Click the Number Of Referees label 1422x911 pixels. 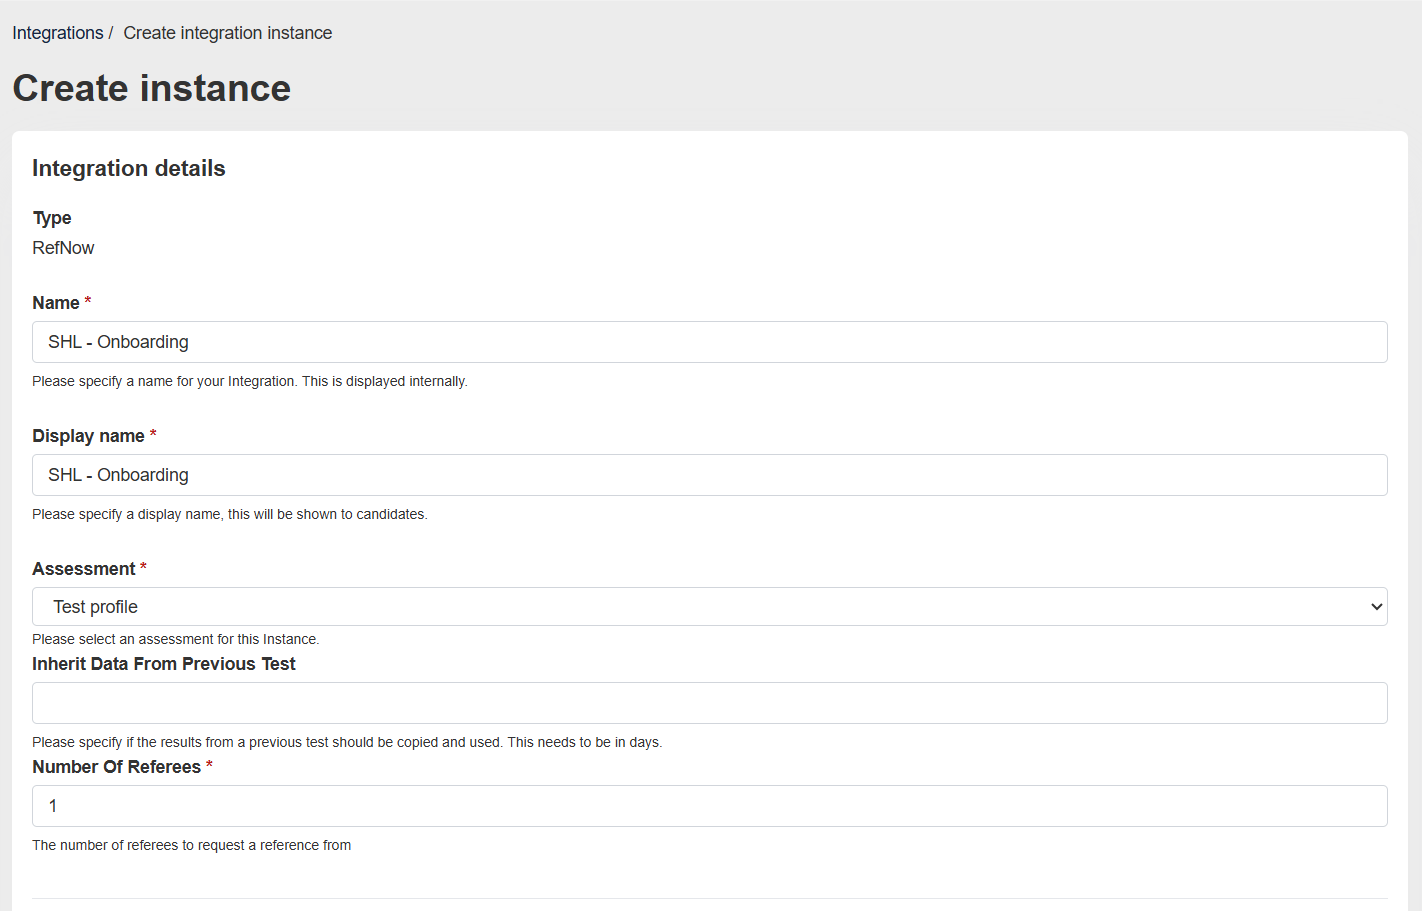(x=117, y=767)
